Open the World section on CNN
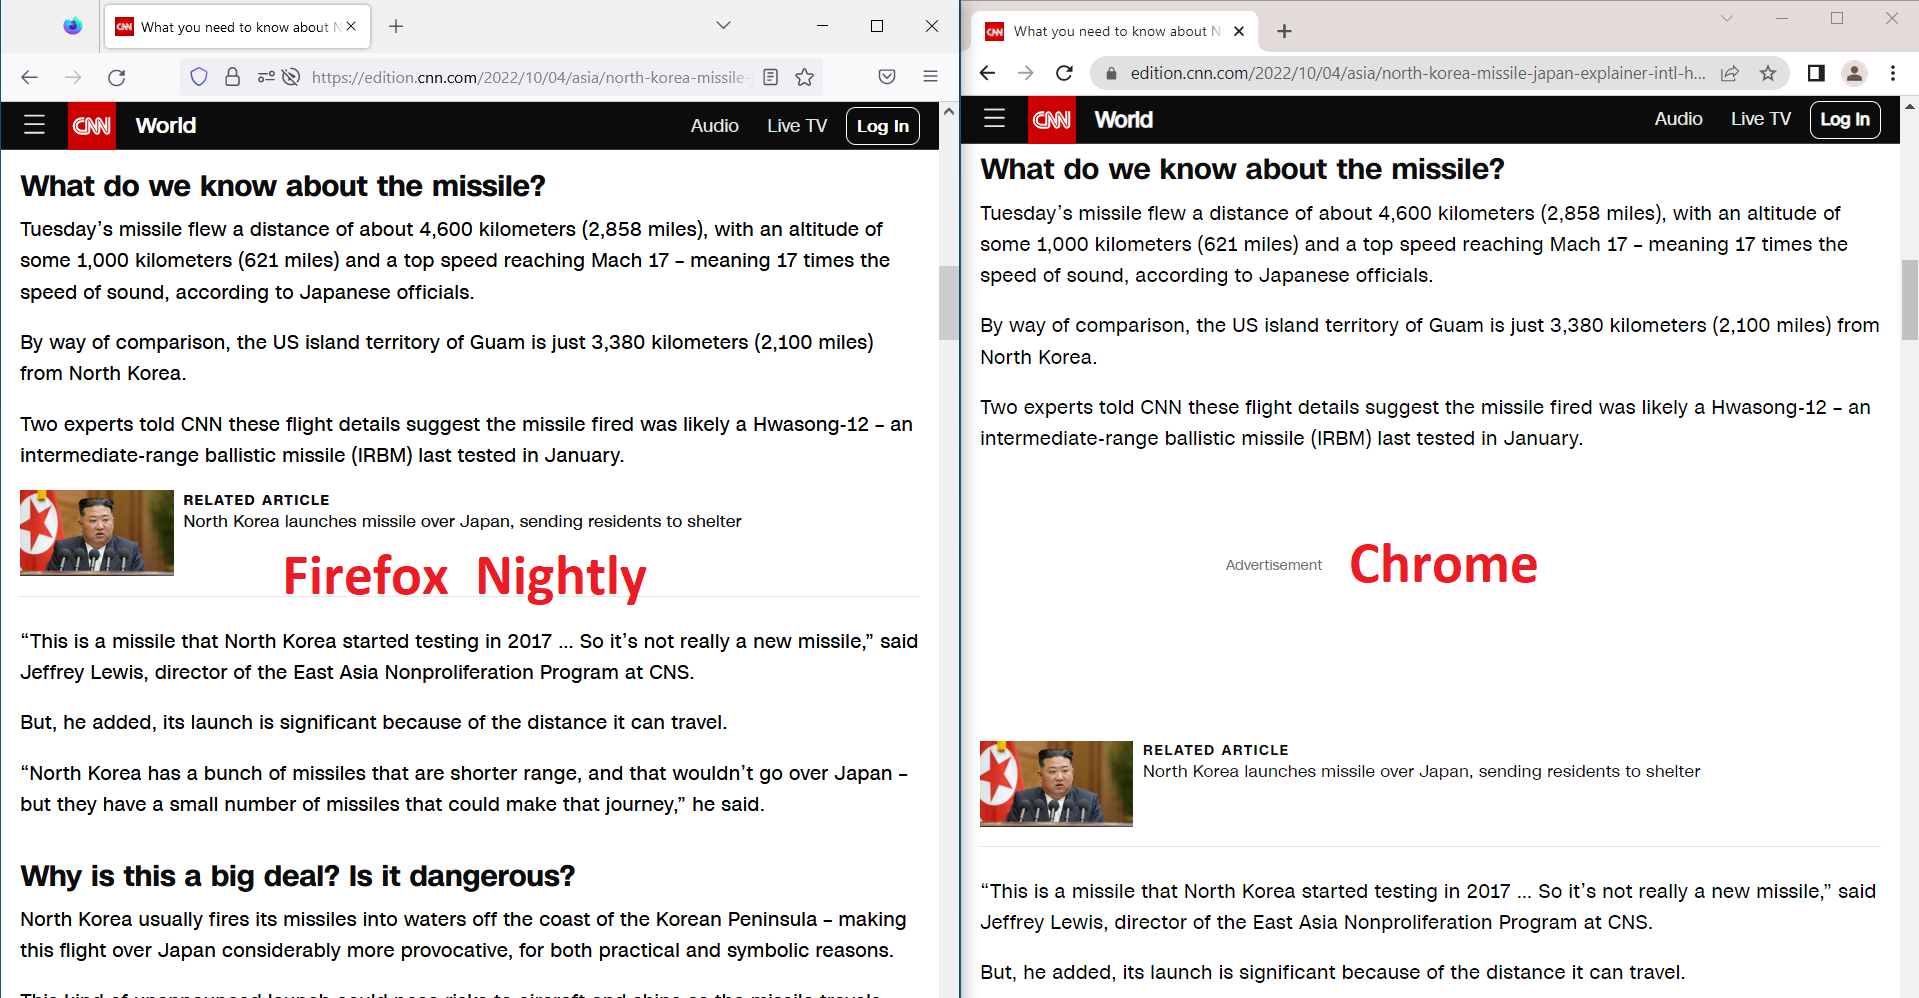This screenshot has height=998, width=1919. pyautogui.click(x=165, y=125)
